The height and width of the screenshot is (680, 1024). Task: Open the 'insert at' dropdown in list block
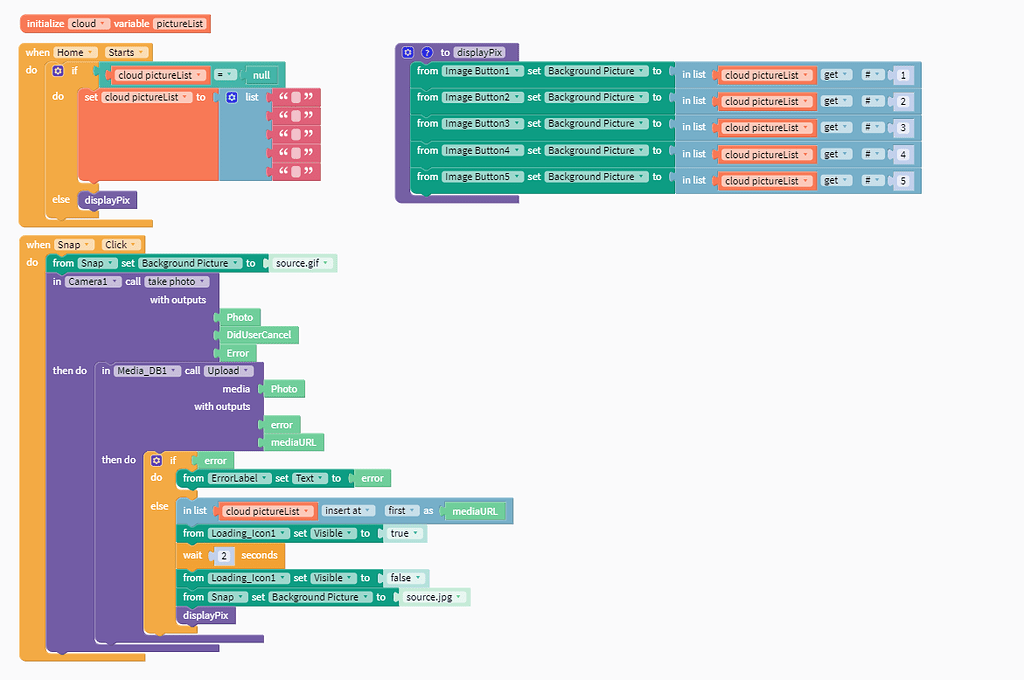pyautogui.click(x=348, y=511)
